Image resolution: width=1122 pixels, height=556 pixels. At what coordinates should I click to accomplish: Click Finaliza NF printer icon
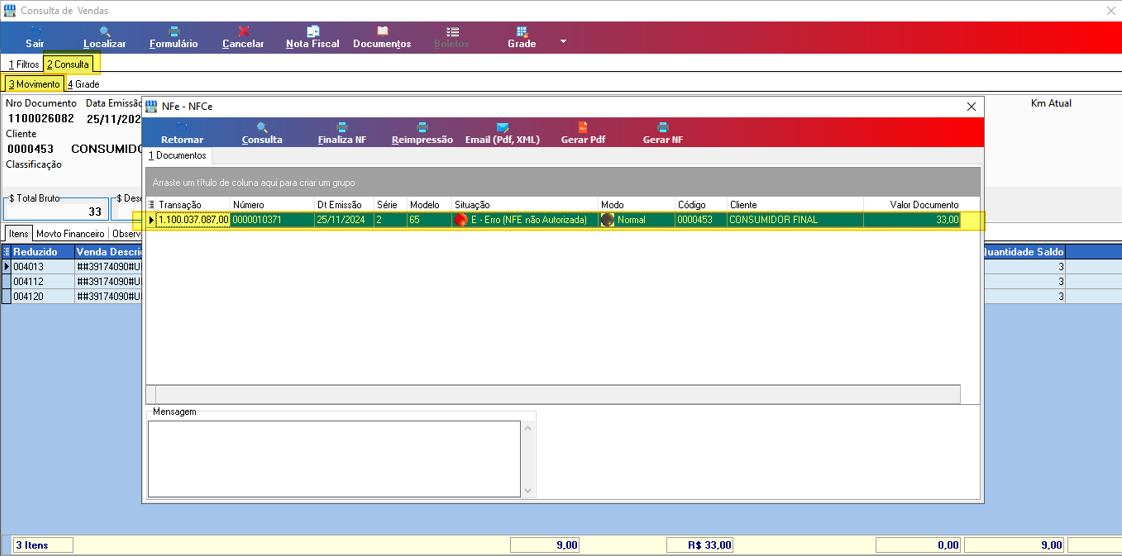pos(342,127)
